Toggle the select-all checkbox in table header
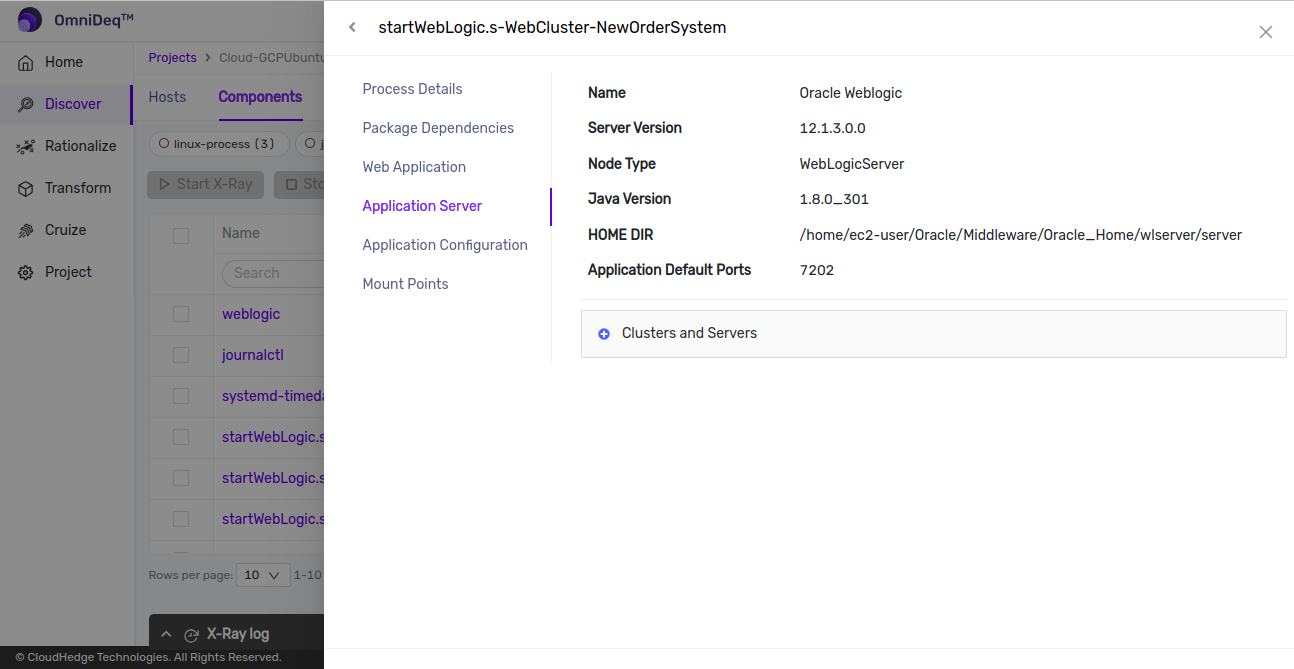Image resolution: width=1294 pixels, height=669 pixels. pos(181,236)
